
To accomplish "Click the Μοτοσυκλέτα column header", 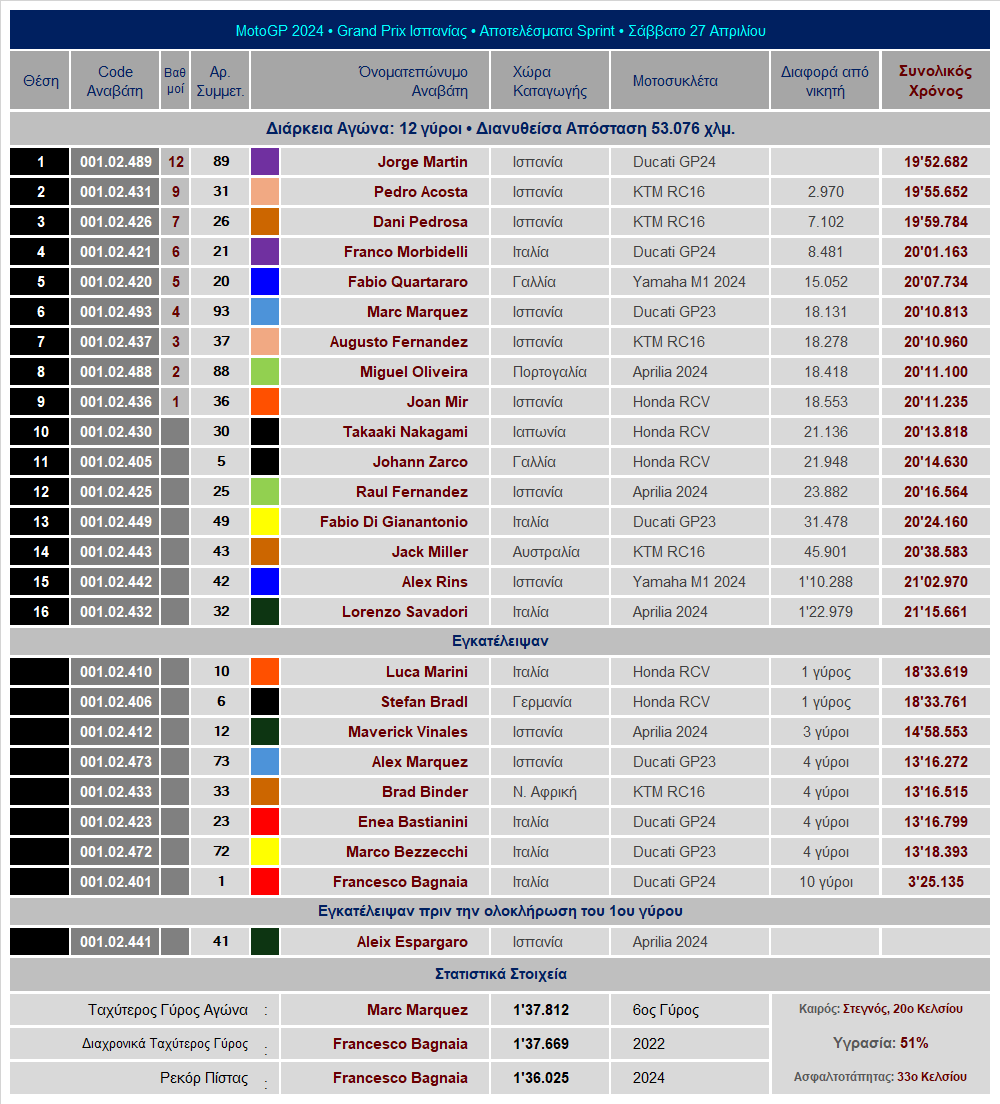I will (689, 81).
